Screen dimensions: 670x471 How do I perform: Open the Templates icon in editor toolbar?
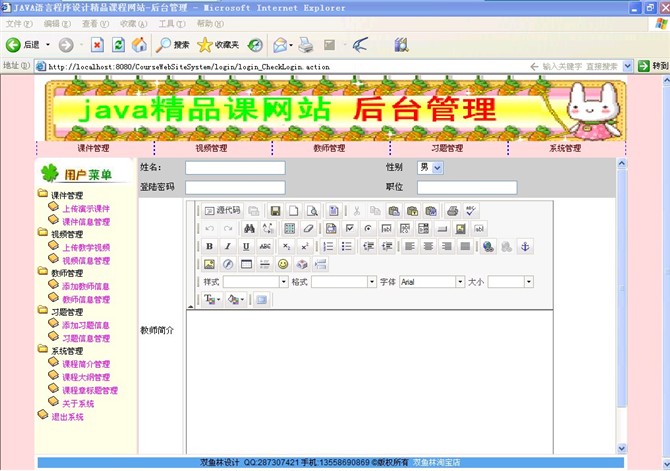(x=334, y=211)
